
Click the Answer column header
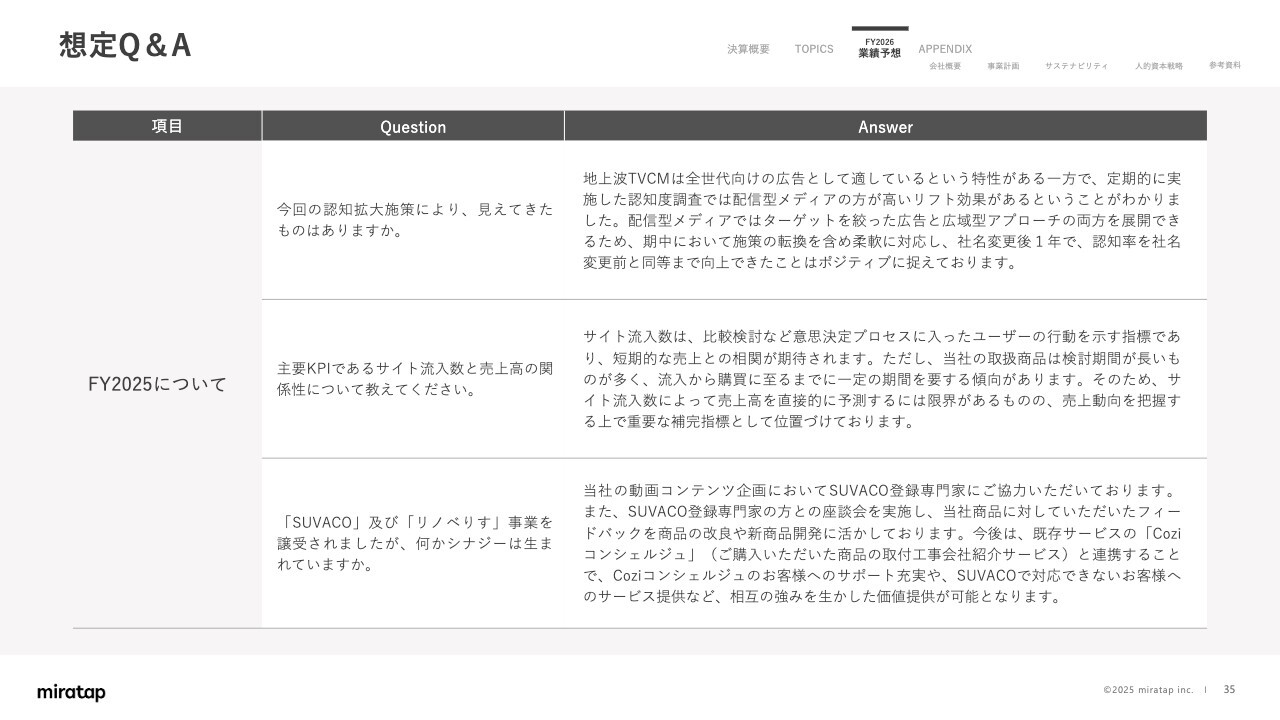point(885,127)
